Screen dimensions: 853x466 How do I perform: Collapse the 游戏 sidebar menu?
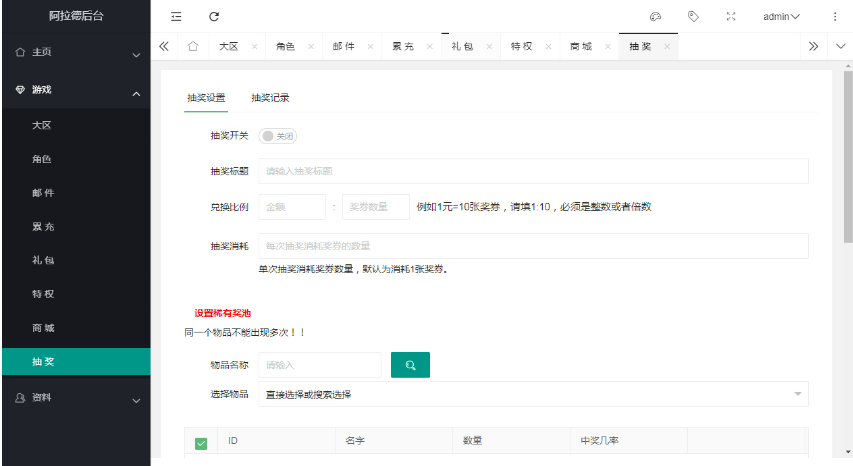pyautogui.click(x=76, y=90)
